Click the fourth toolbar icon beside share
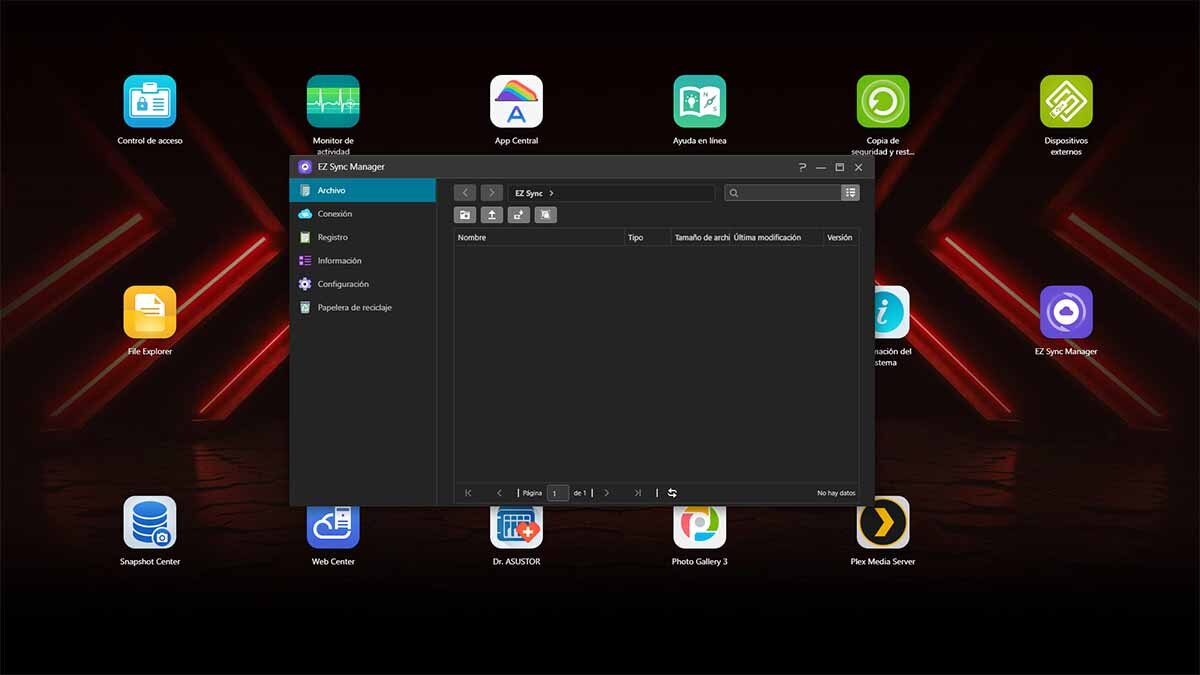This screenshot has width=1200, height=675. (546, 214)
